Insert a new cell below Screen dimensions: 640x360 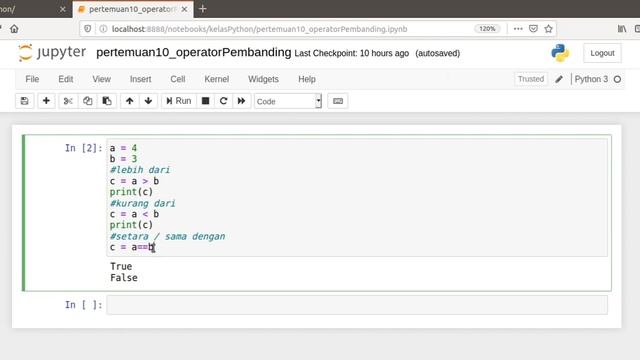tap(46, 101)
